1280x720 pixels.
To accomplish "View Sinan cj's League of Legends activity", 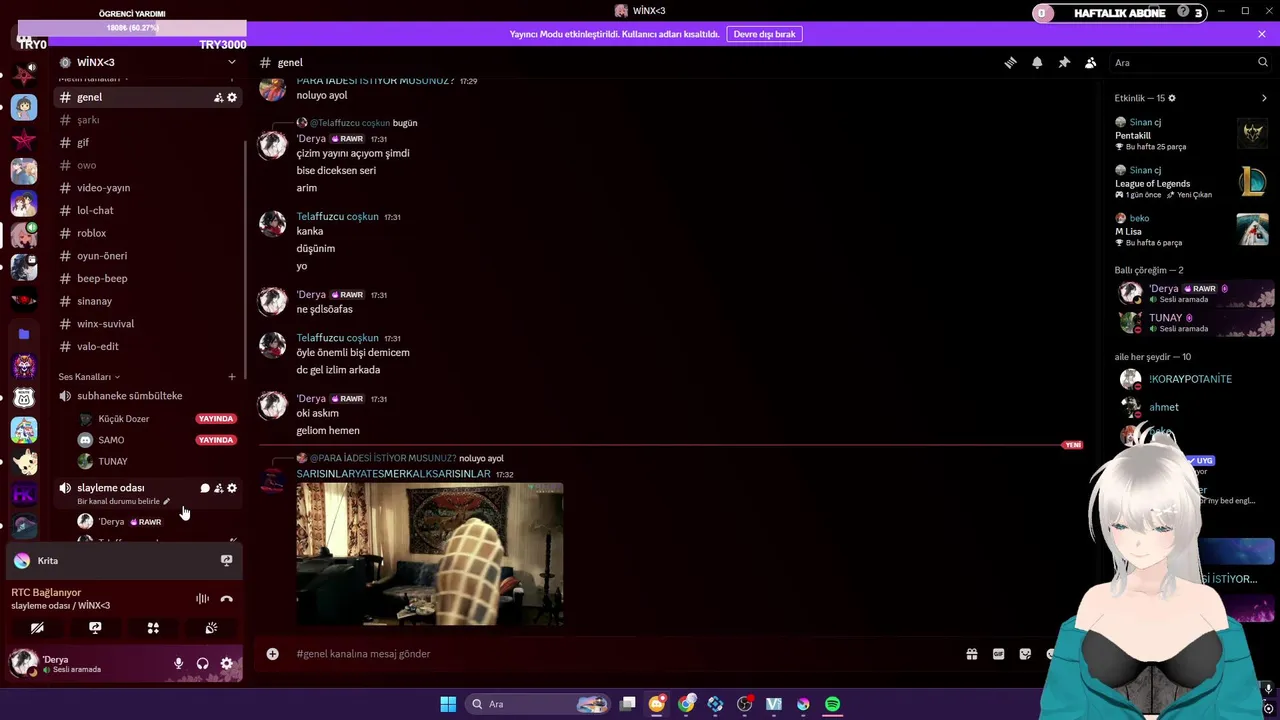I will pos(1191,182).
